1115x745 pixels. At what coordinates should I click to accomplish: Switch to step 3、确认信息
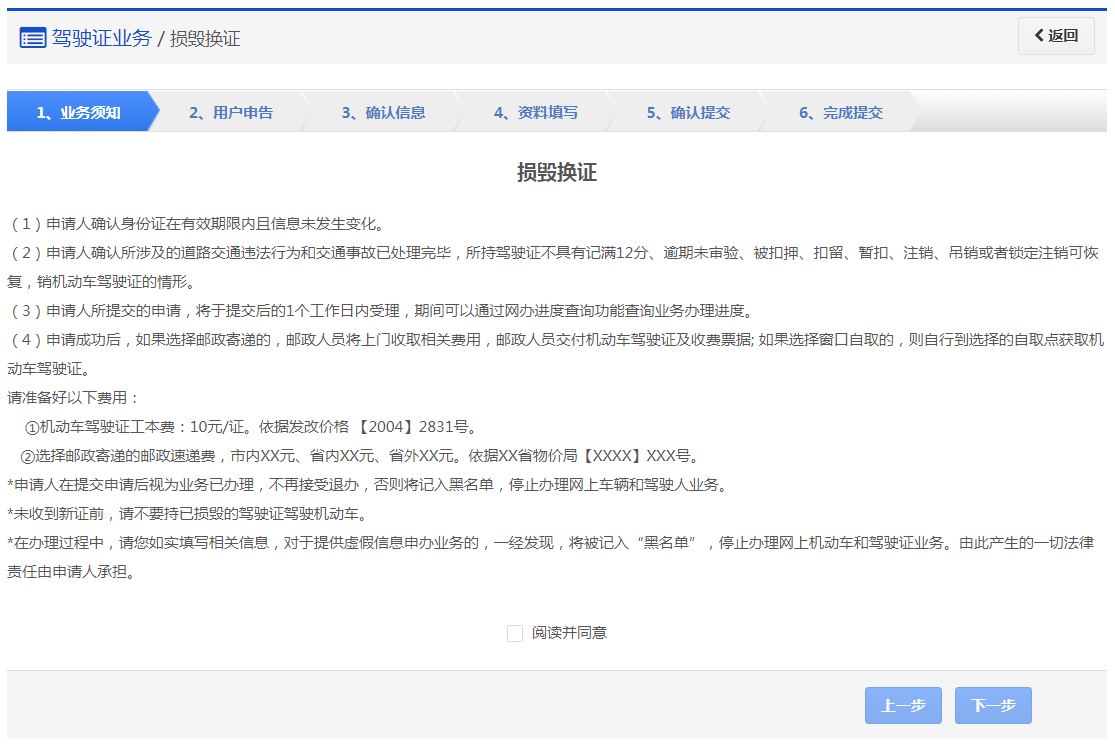[x=383, y=112]
